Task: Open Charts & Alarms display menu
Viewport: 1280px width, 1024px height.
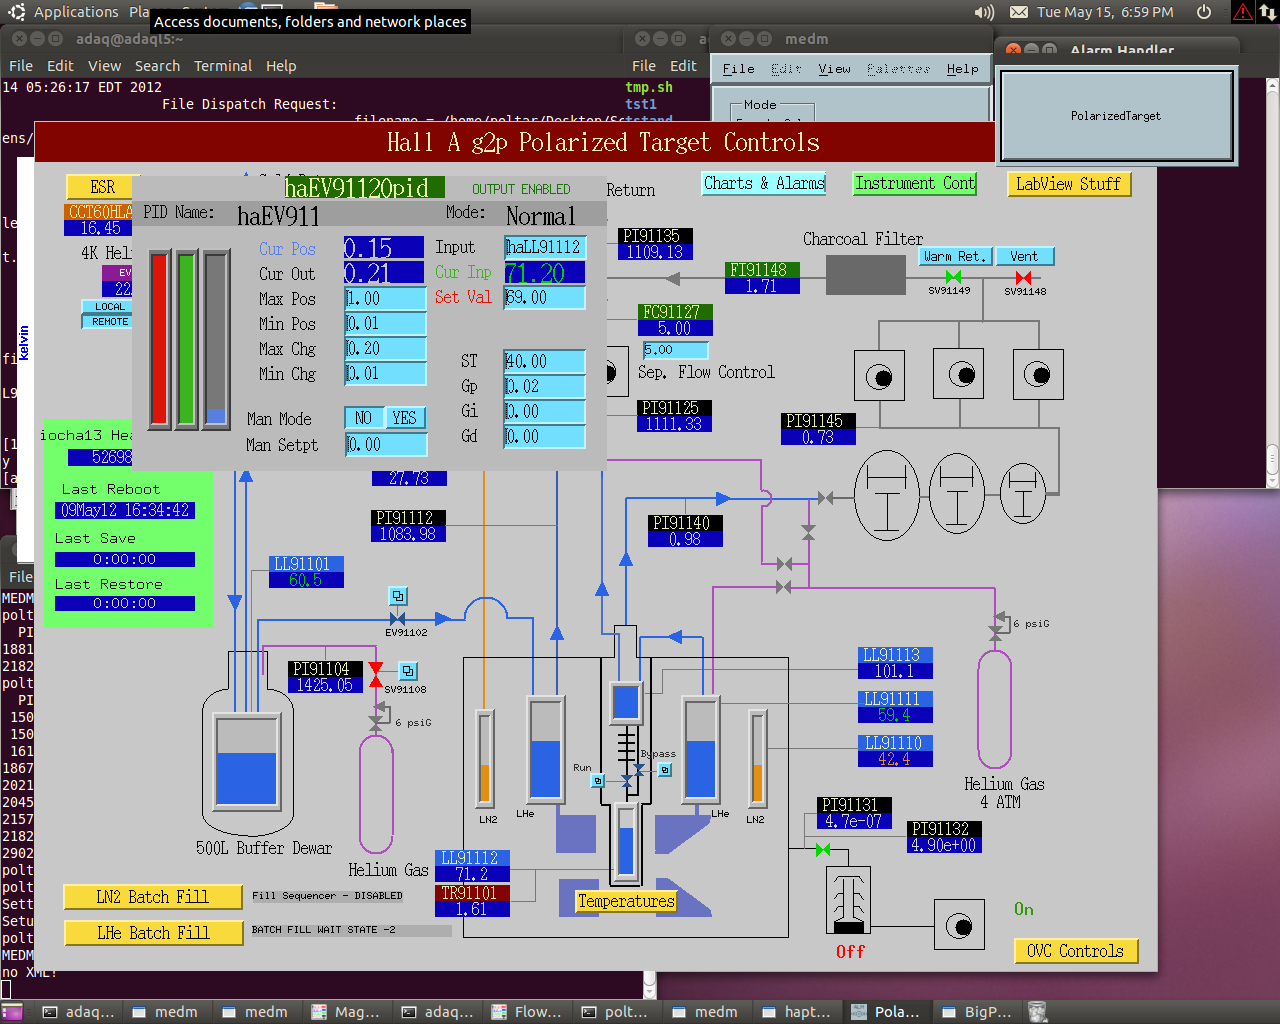Action: tap(764, 183)
